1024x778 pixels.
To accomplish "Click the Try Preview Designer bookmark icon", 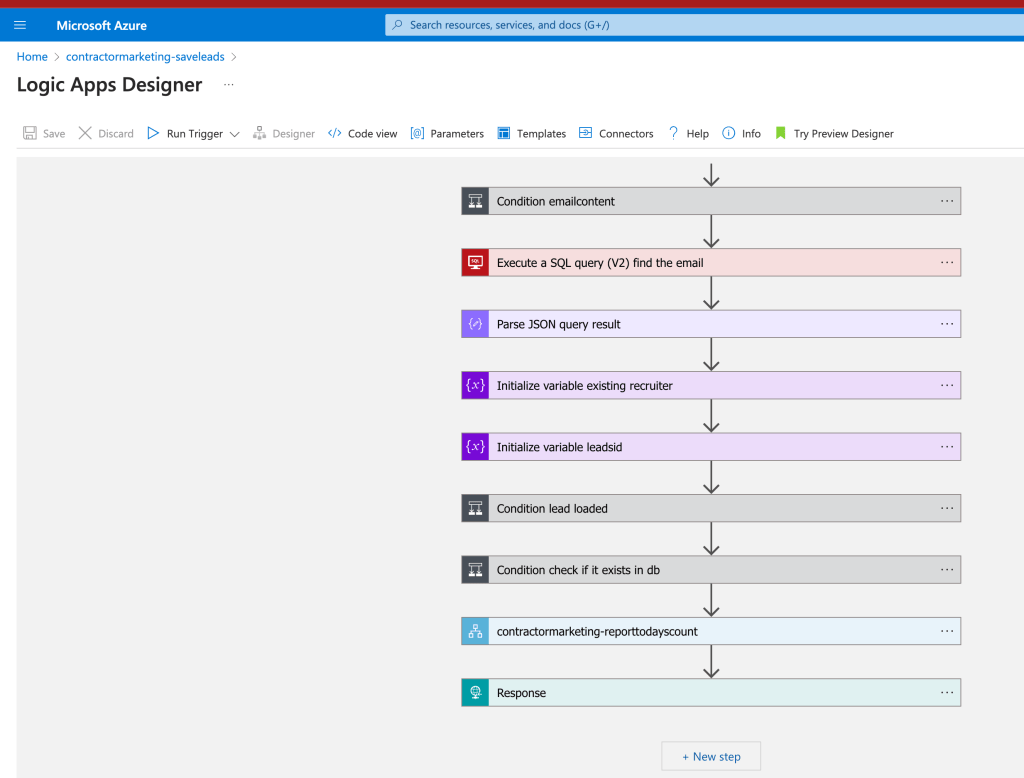I will tap(780, 133).
